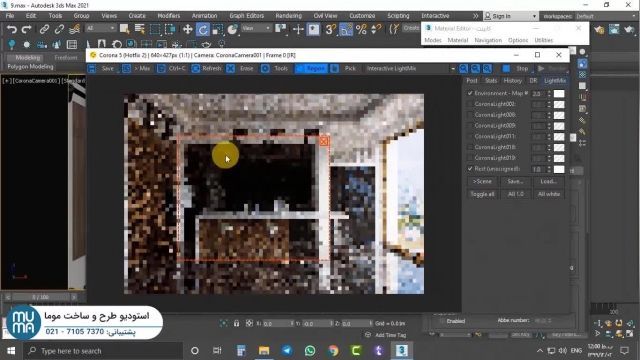Click the Toggle all button
Screen dimensions: 640x360
pyautogui.click(x=482, y=194)
